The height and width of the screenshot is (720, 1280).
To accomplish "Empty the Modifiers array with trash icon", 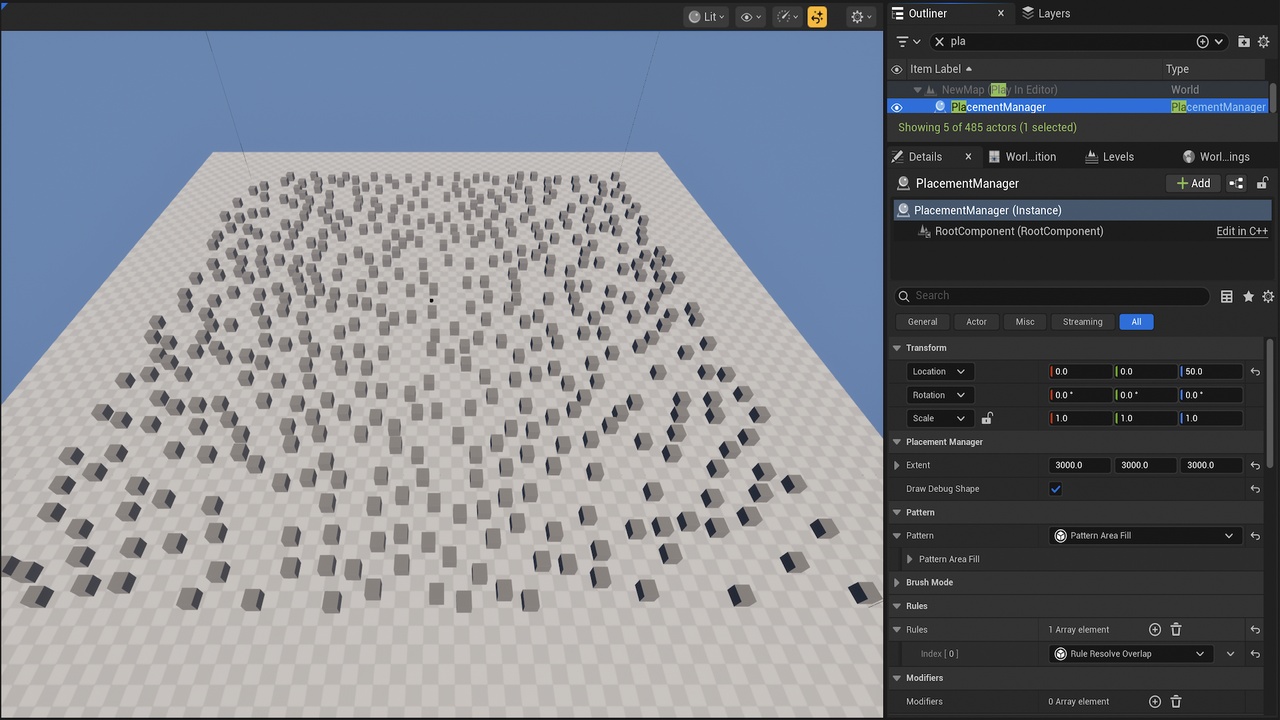I will (x=1176, y=702).
